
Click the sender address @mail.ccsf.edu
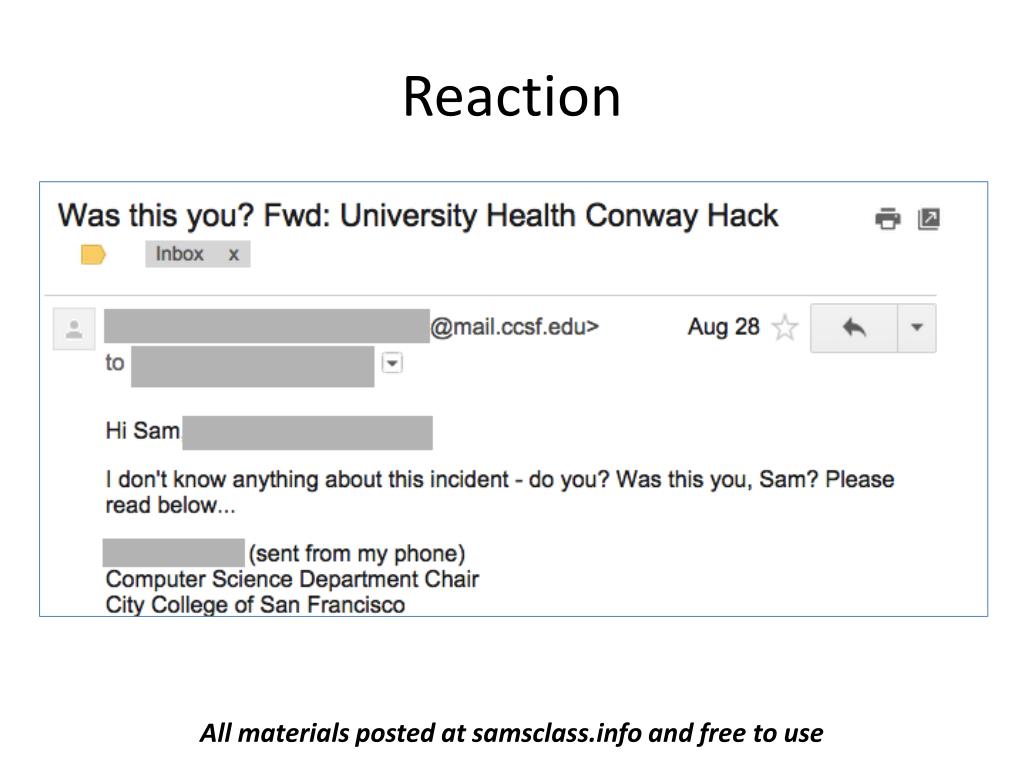514,327
